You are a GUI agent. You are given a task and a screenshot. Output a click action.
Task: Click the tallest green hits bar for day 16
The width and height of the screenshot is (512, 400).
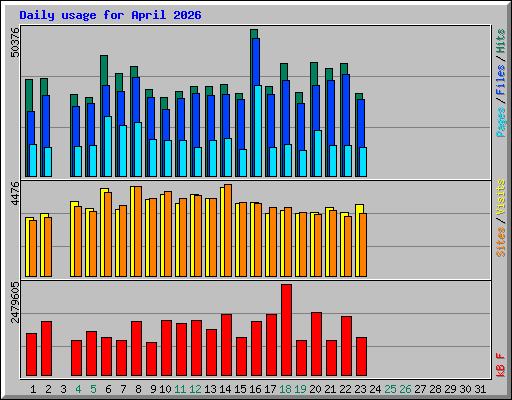click(254, 34)
